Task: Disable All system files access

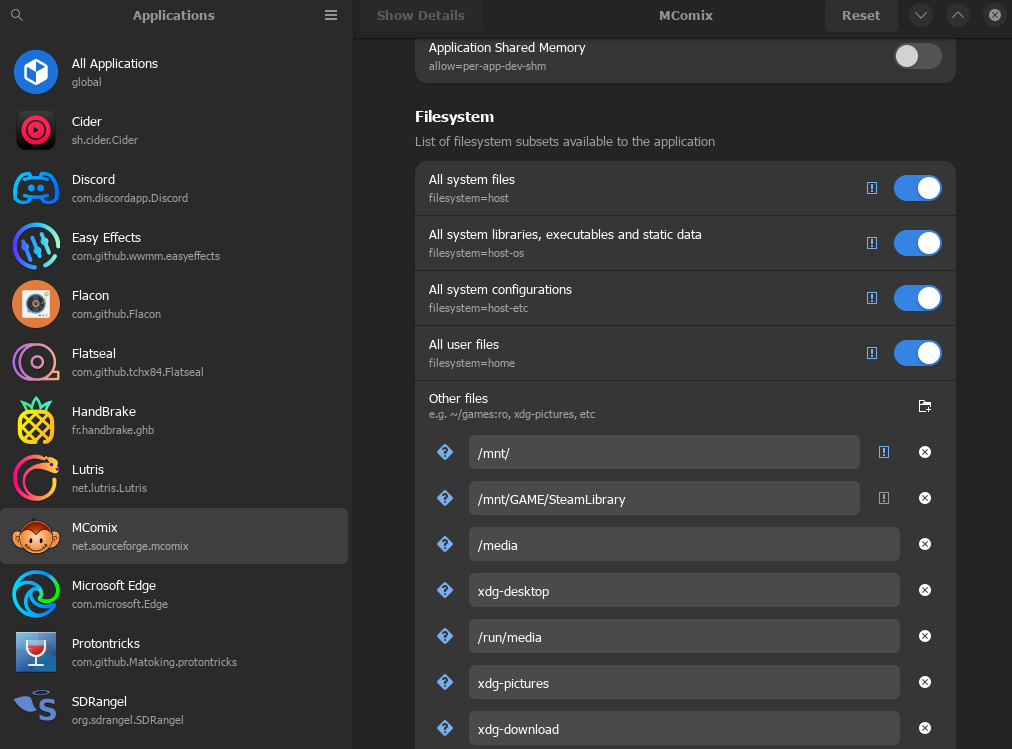Action: (917, 188)
